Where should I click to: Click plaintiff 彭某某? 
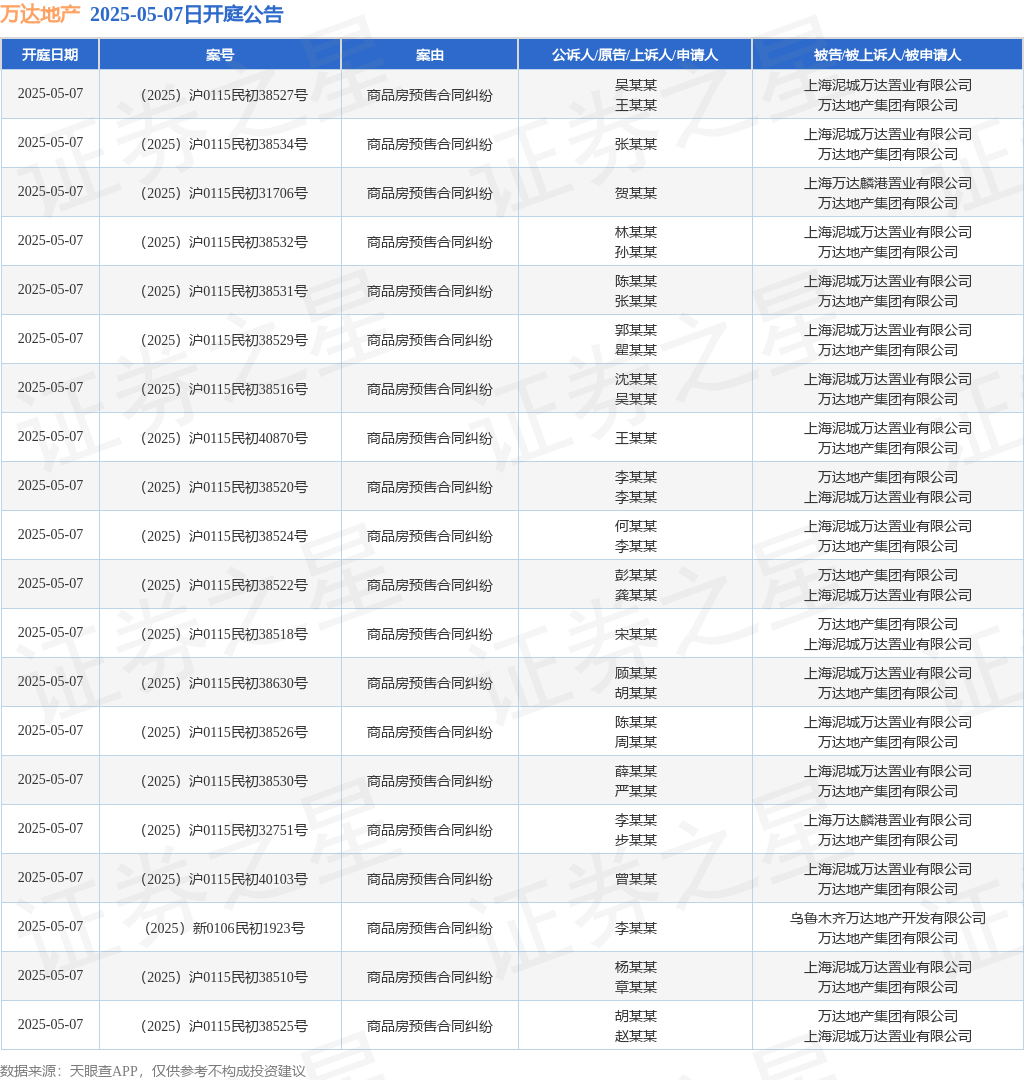tap(636, 574)
